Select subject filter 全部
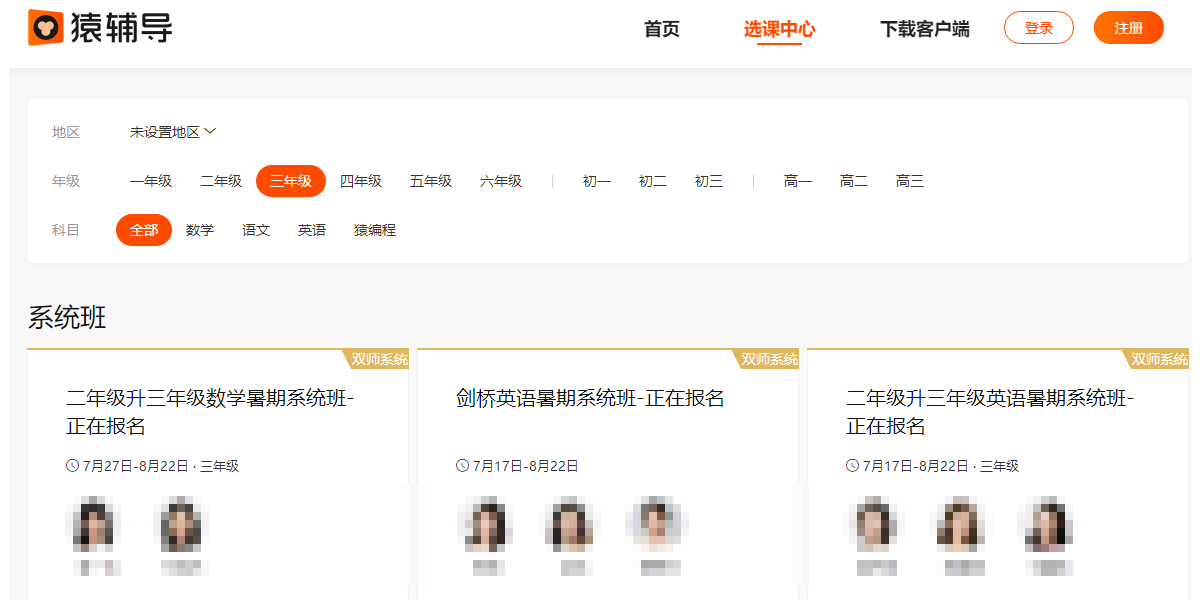The image size is (1200, 600). (144, 230)
